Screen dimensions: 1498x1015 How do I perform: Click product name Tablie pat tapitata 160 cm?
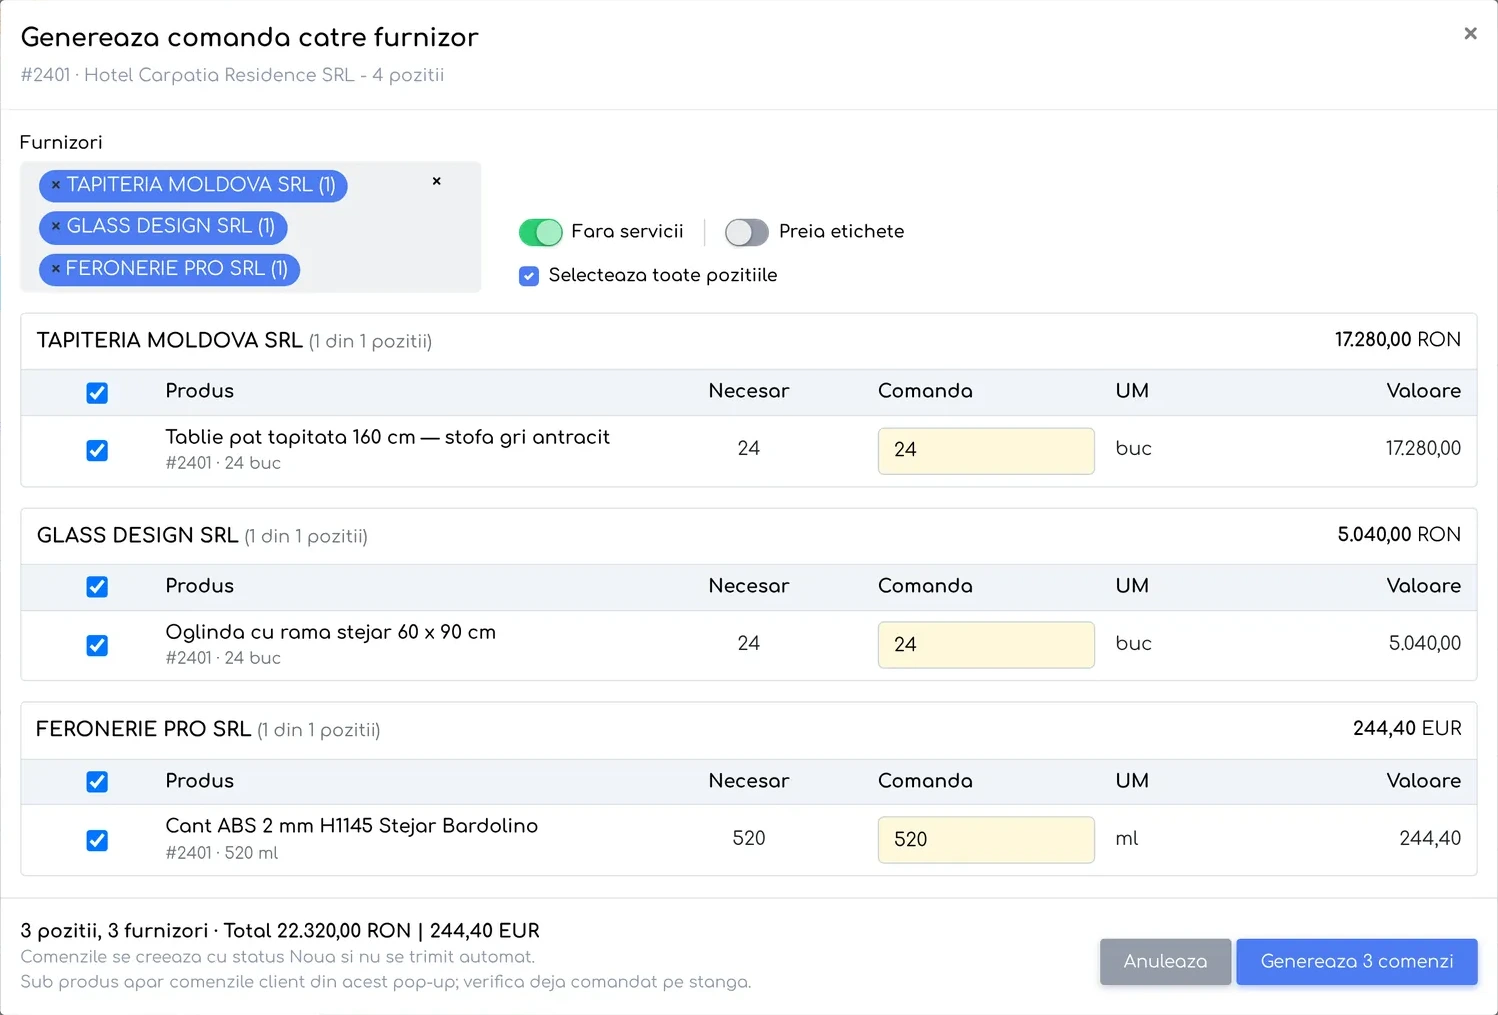(x=387, y=437)
